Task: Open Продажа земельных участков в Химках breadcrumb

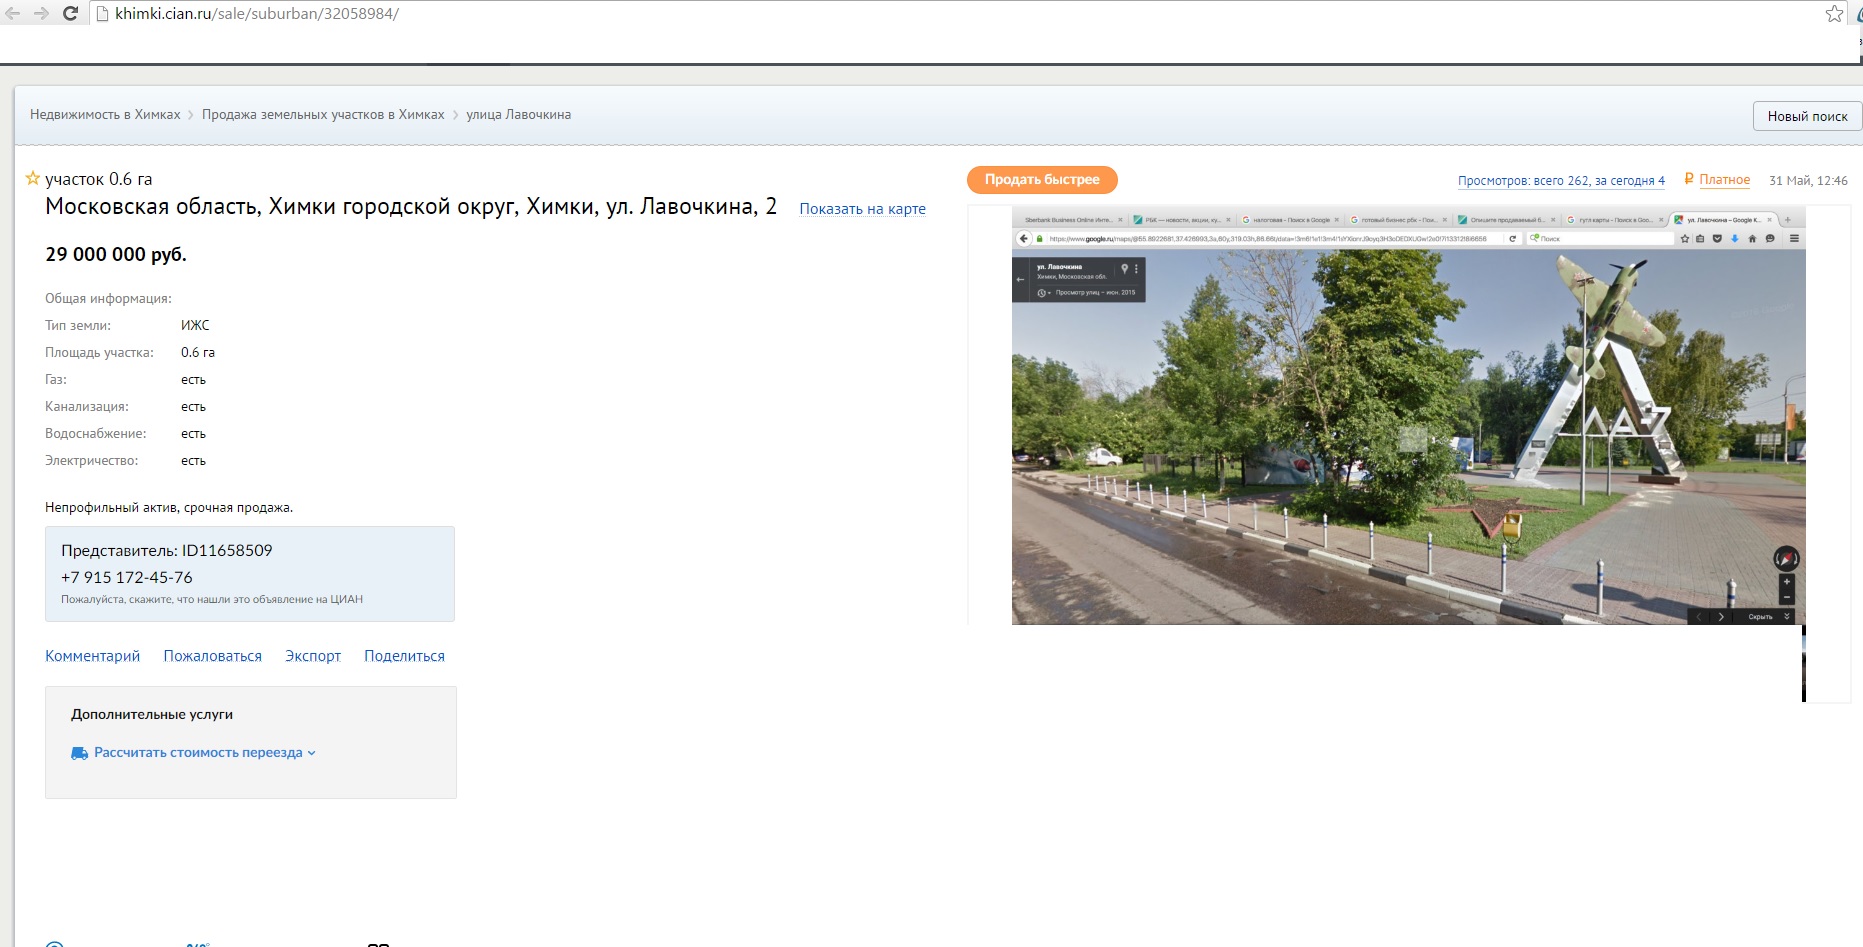Action: (323, 115)
